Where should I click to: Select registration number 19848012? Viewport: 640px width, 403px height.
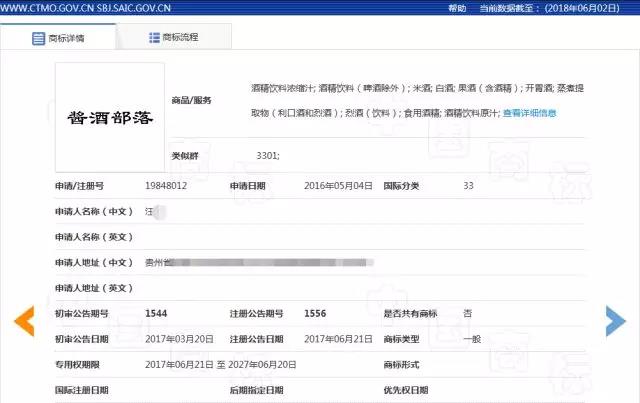(166, 186)
